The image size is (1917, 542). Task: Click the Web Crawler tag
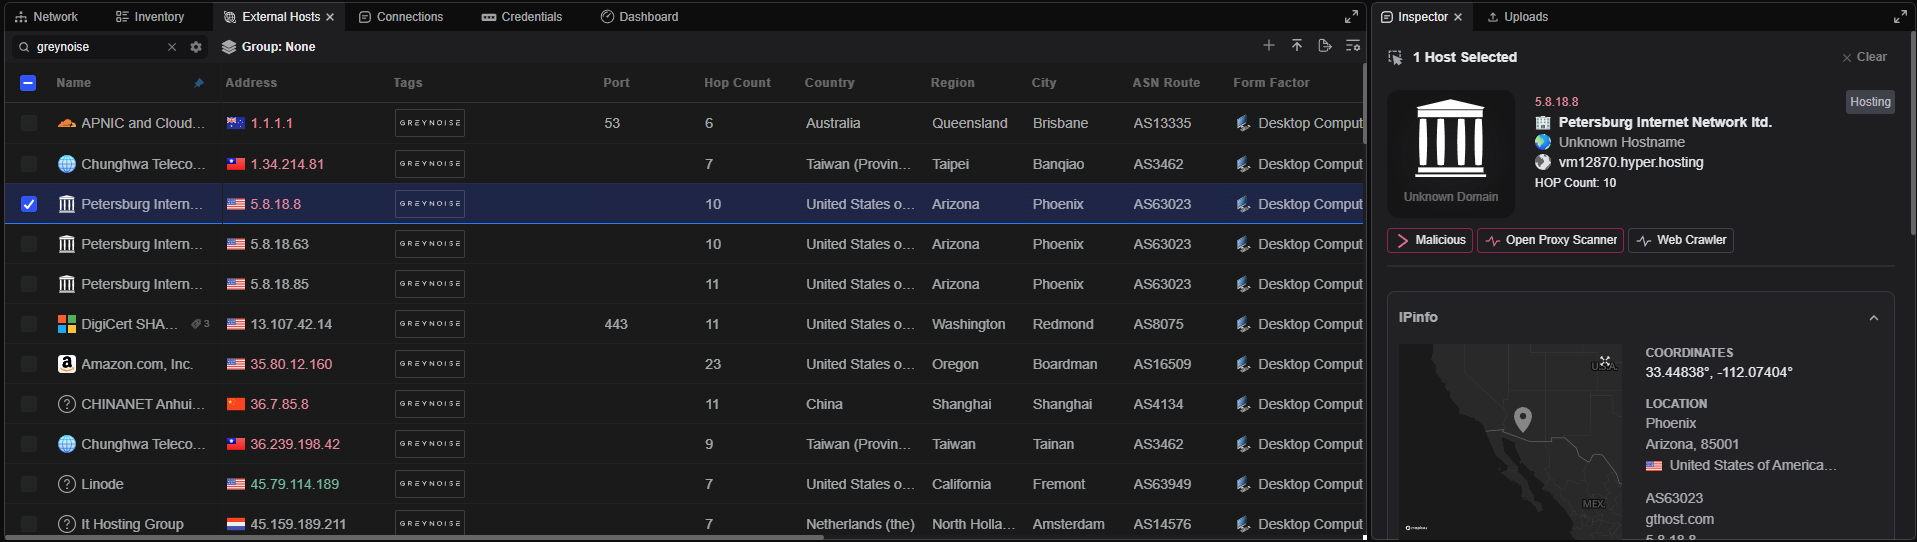[1681, 240]
